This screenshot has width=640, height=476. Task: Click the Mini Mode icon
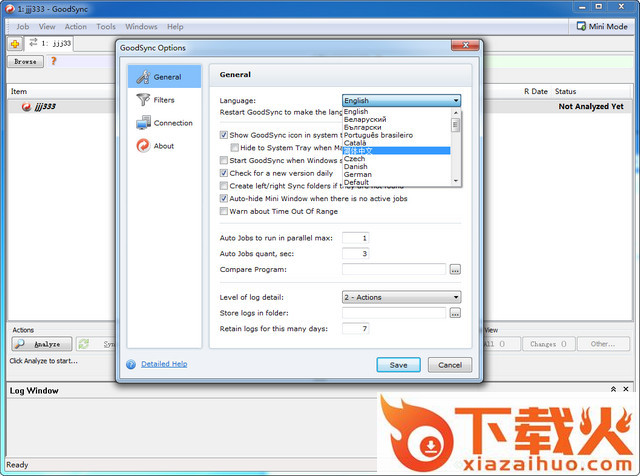[581, 26]
